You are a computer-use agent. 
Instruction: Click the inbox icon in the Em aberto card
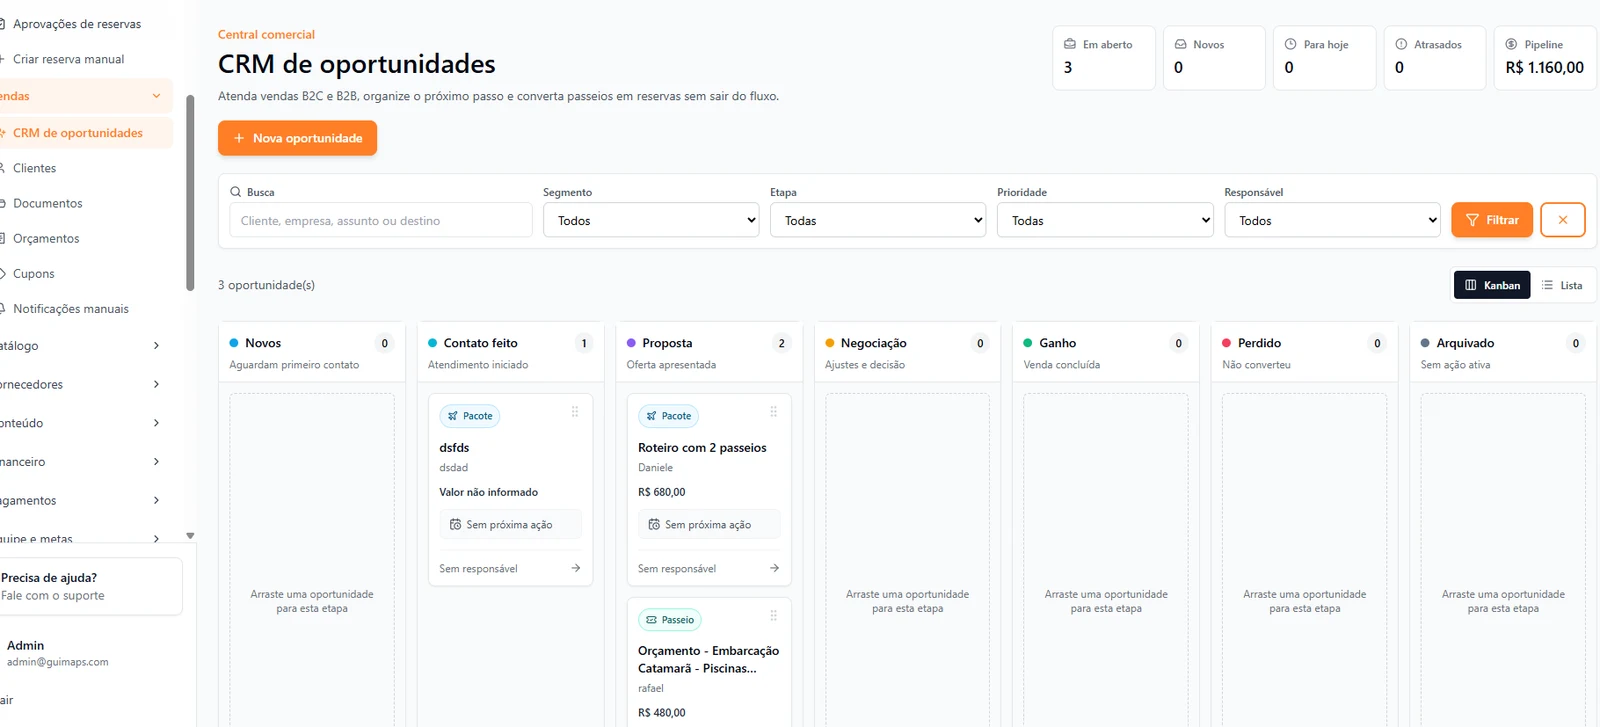point(1070,44)
